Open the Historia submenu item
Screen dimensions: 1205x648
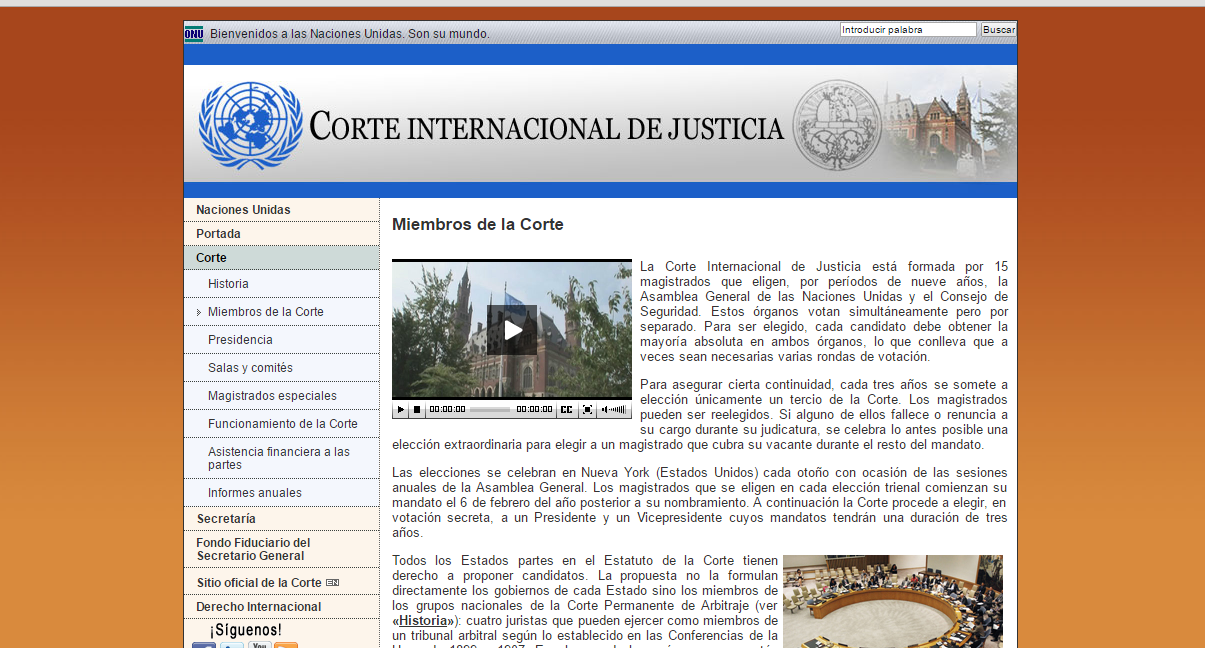pos(281,284)
